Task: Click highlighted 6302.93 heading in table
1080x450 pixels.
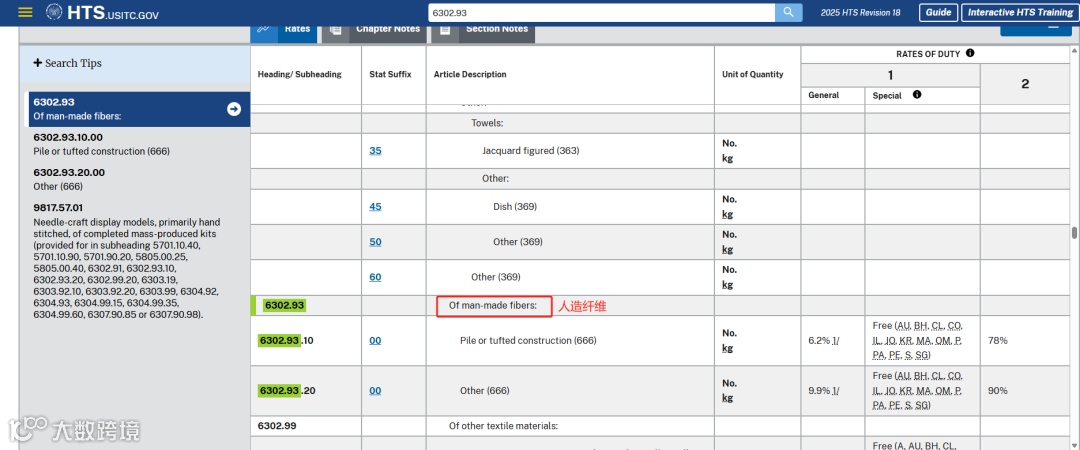Action: [284, 305]
